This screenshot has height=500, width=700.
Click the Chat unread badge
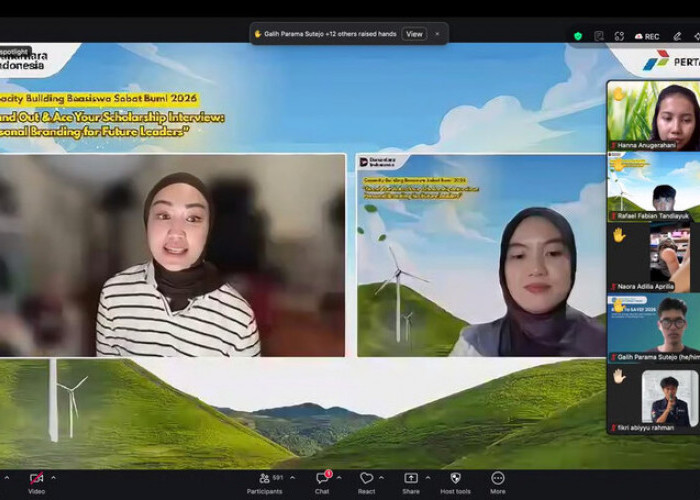pyautogui.click(x=329, y=473)
